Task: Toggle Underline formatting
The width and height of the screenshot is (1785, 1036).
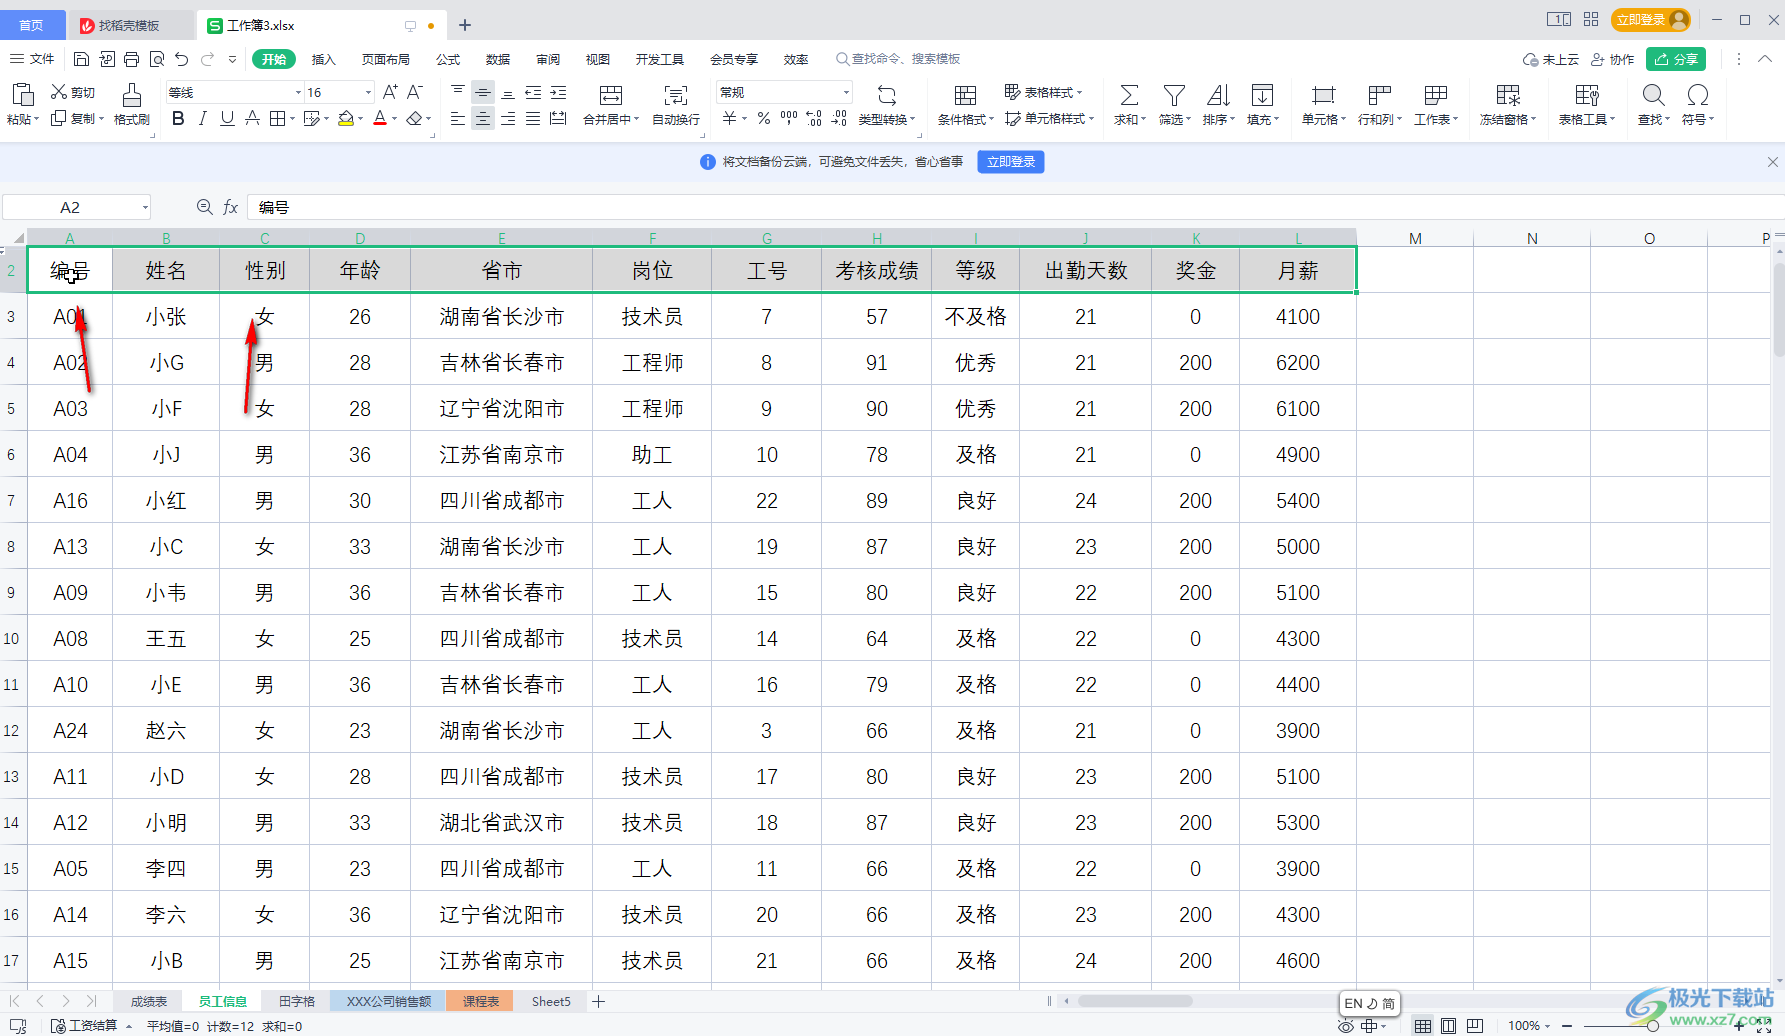Action: tap(227, 119)
